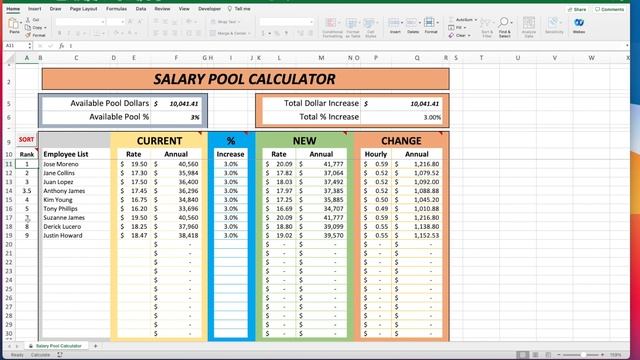The image size is (640, 360).
Task: Toggle Bold formatting
Action: point(60,33)
